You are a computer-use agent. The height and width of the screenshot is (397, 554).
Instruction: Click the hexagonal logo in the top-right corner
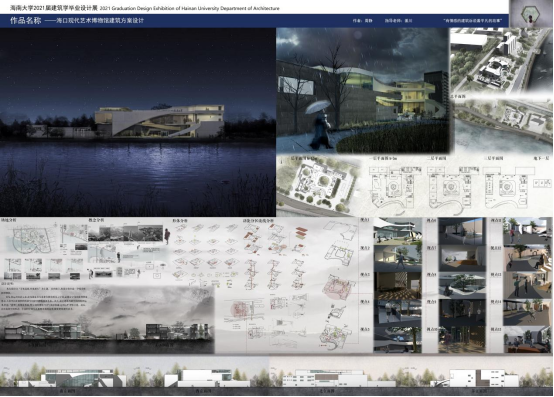coord(531,13)
